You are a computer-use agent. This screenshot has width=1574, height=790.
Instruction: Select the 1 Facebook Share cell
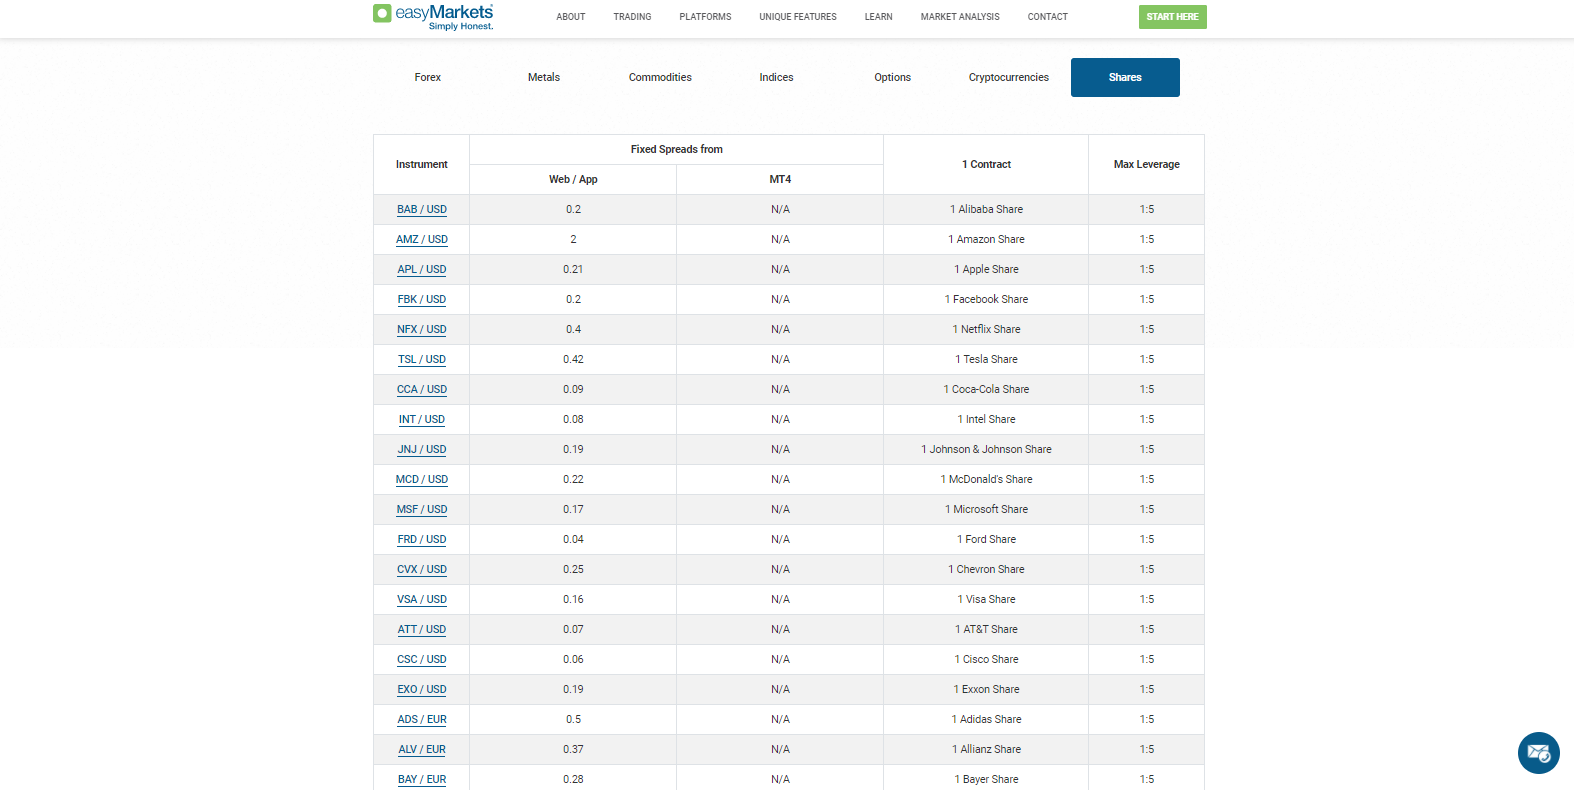[x=987, y=299]
